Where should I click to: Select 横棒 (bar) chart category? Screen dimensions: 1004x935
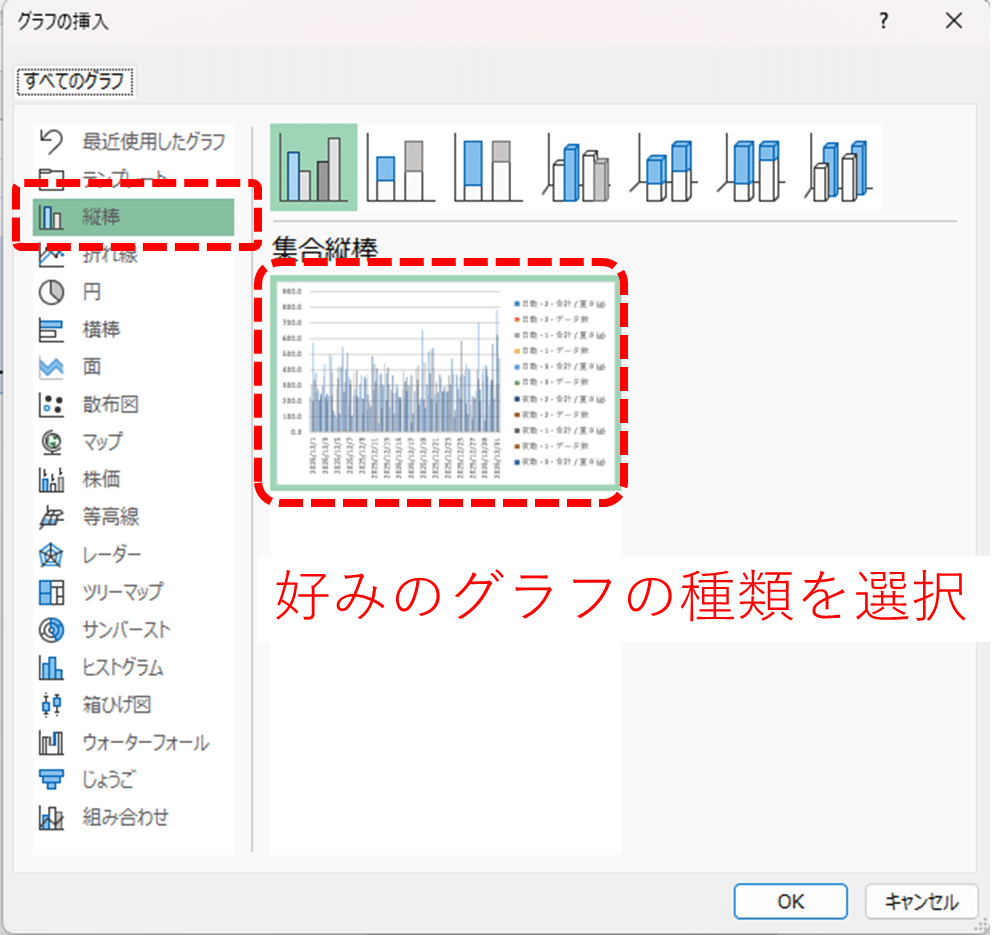(100, 330)
